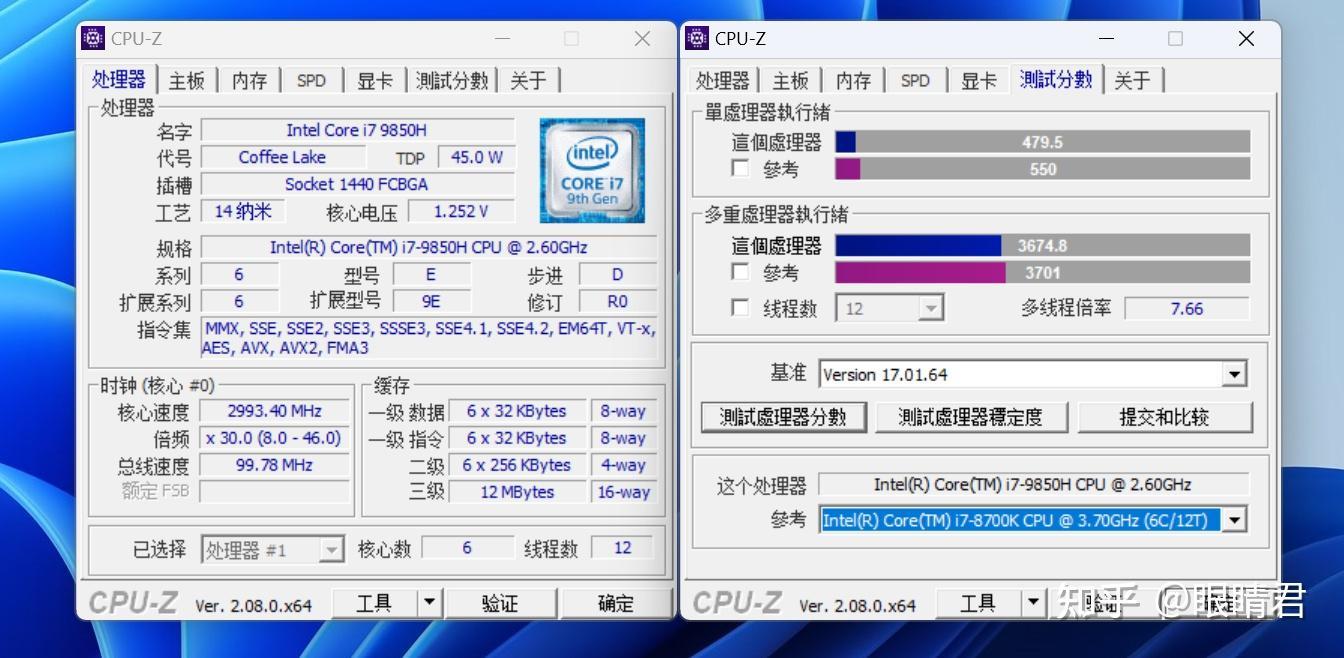Click 工具 button in left window

pos(374,603)
